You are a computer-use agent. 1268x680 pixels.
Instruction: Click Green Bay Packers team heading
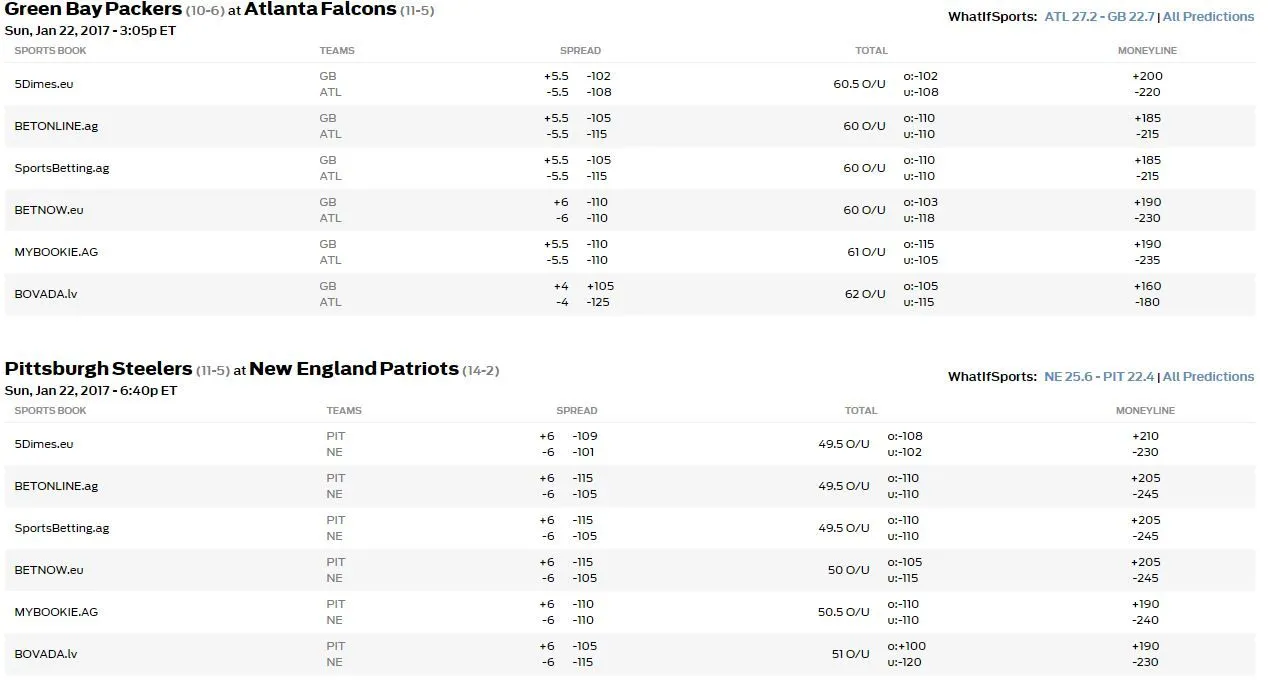click(x=93, y=10)
